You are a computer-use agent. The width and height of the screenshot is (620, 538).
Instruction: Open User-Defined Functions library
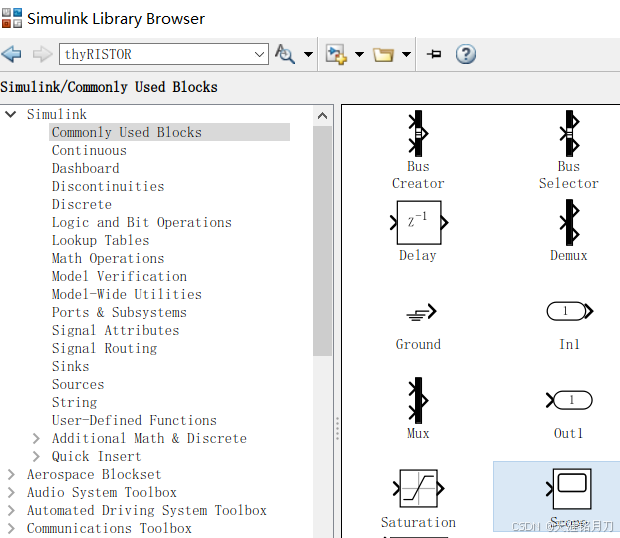coord(134,420)
